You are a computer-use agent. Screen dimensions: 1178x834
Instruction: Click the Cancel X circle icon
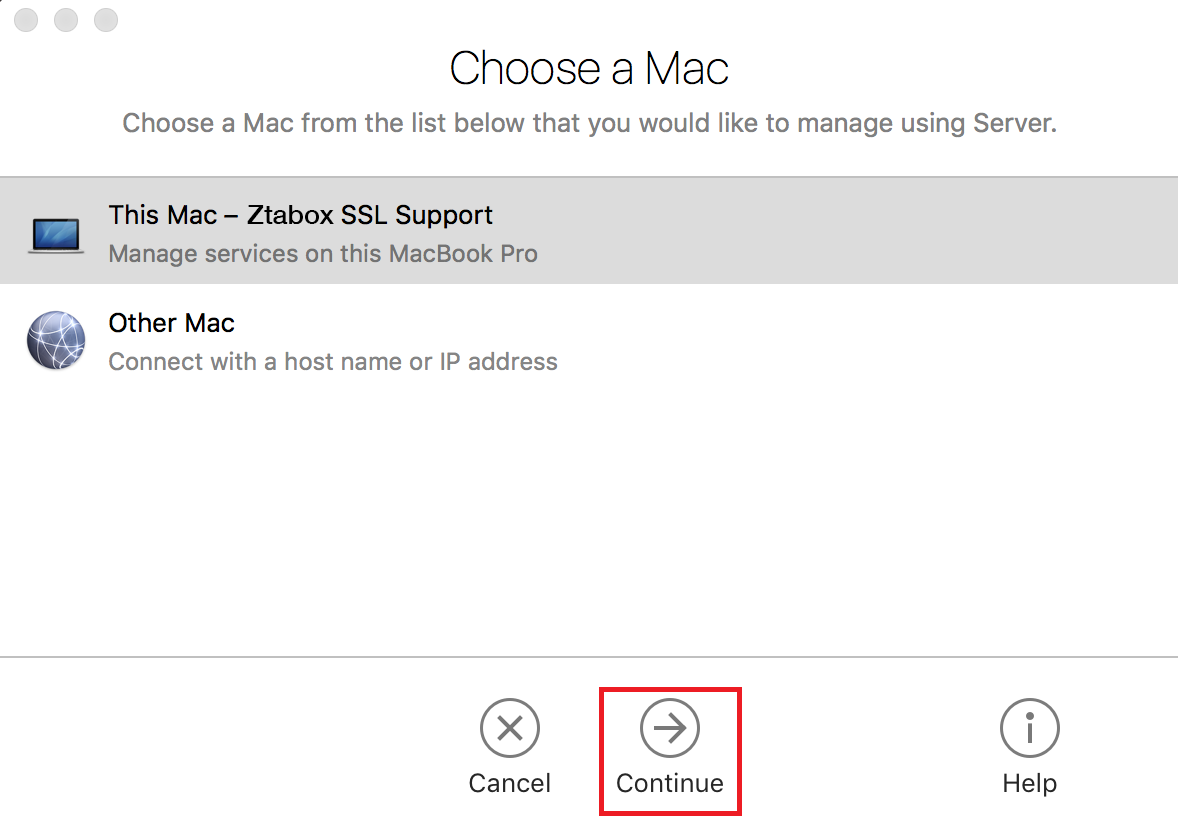pos(510,728)
